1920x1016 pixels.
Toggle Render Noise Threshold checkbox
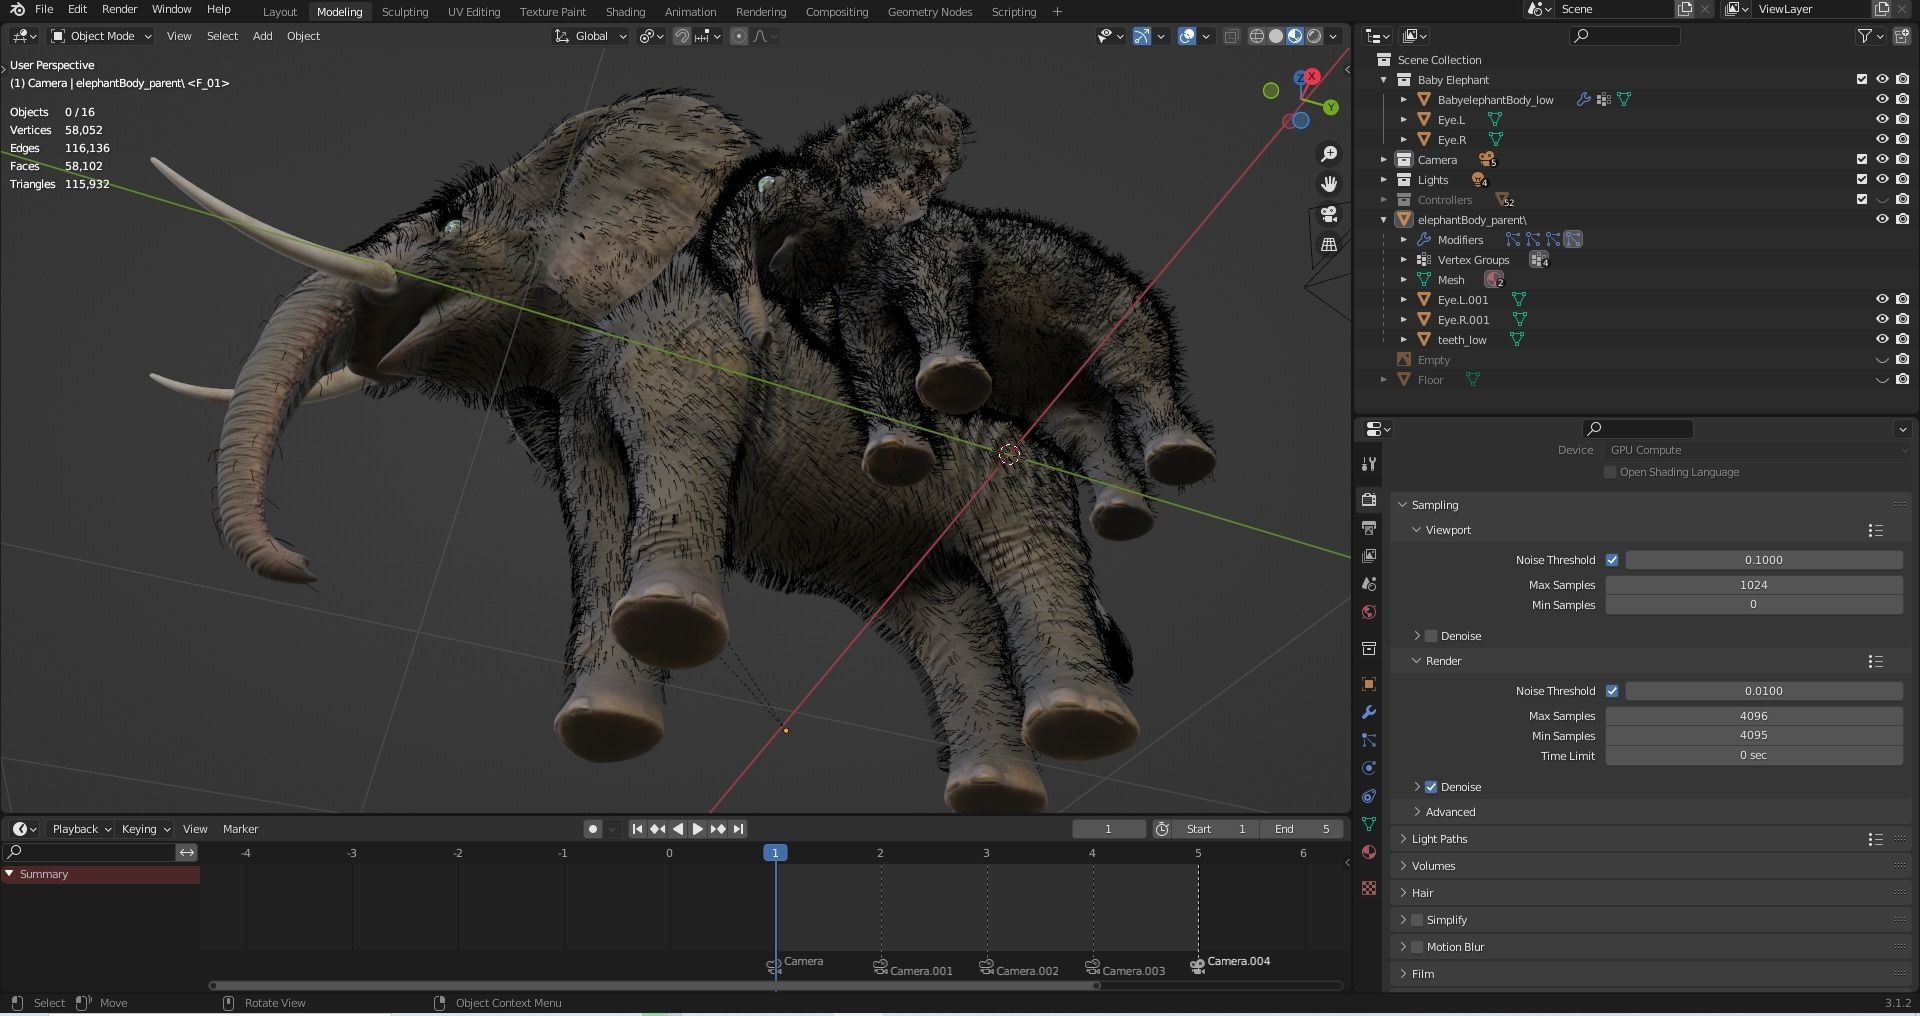tap(1612, 691)
